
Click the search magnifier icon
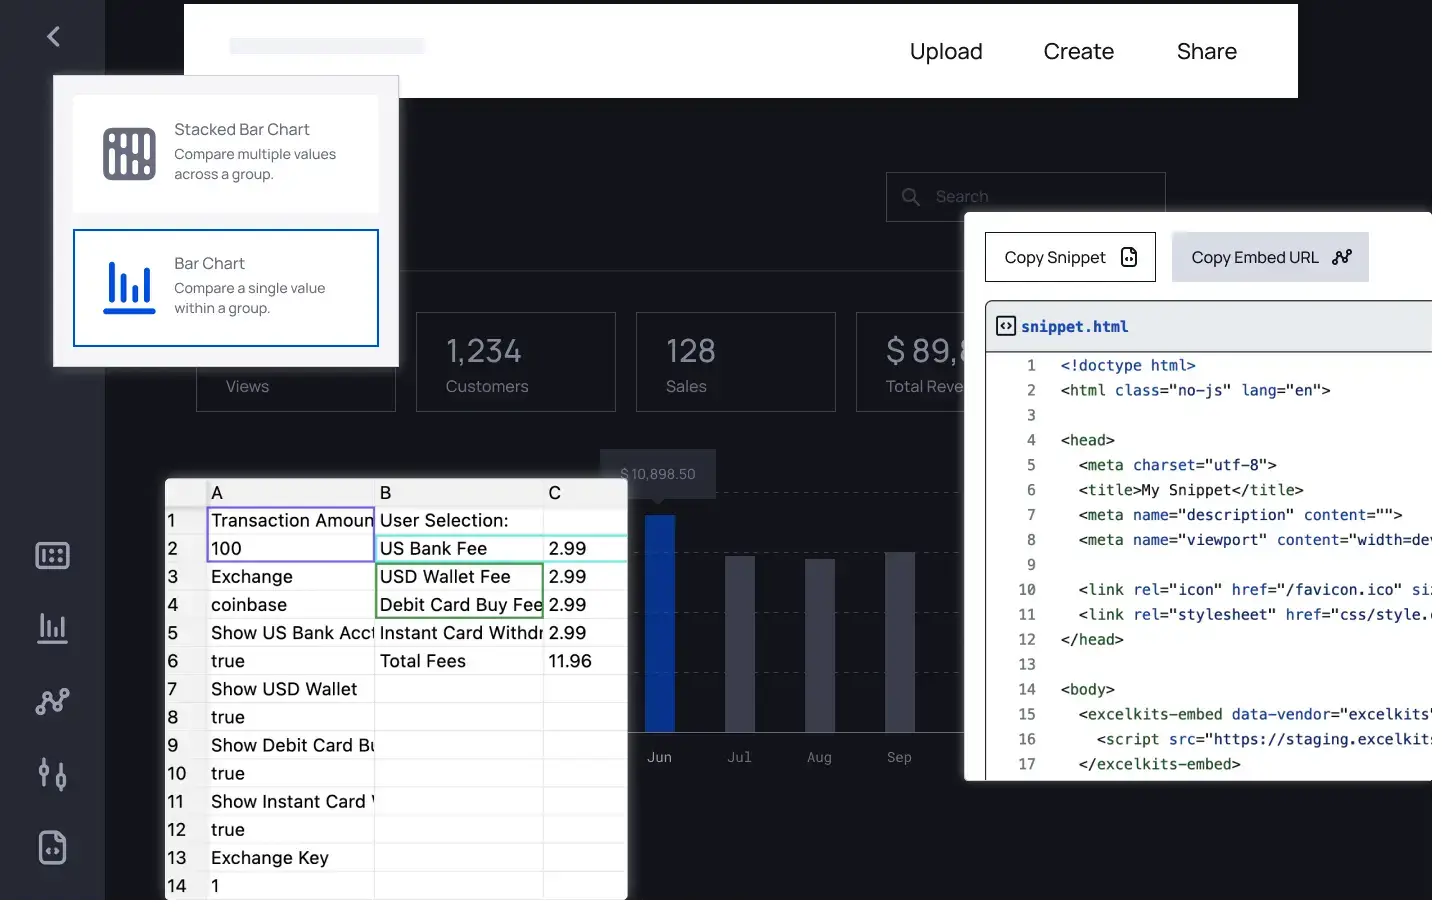tap(911, 197)
